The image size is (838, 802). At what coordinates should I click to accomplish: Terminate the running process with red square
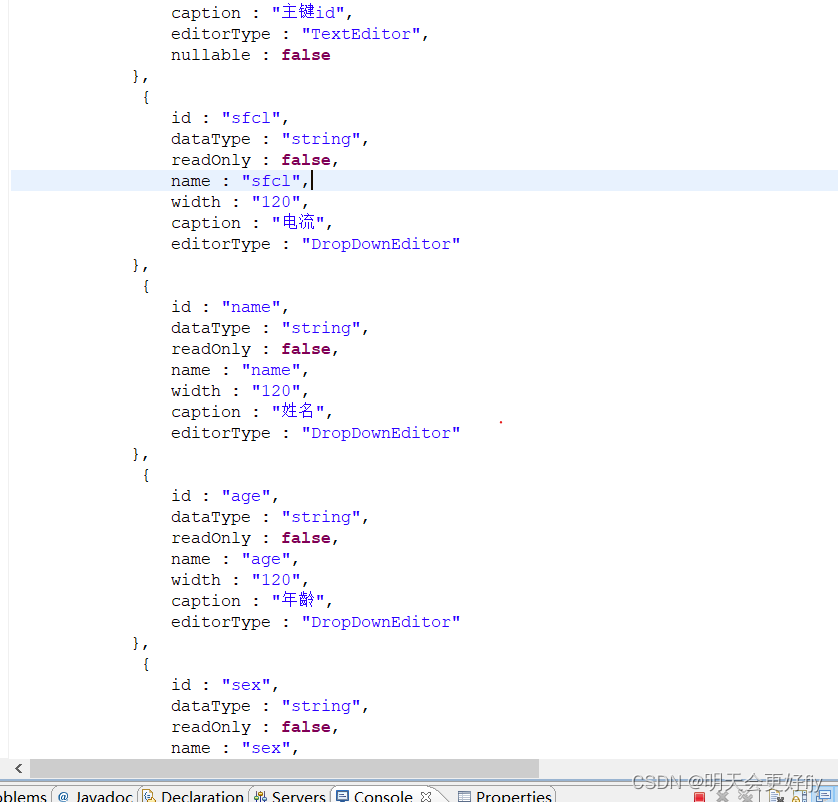click(699, 797)
